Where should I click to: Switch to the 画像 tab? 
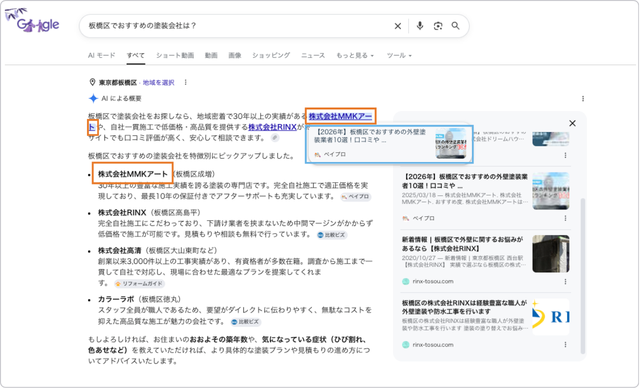235,55
